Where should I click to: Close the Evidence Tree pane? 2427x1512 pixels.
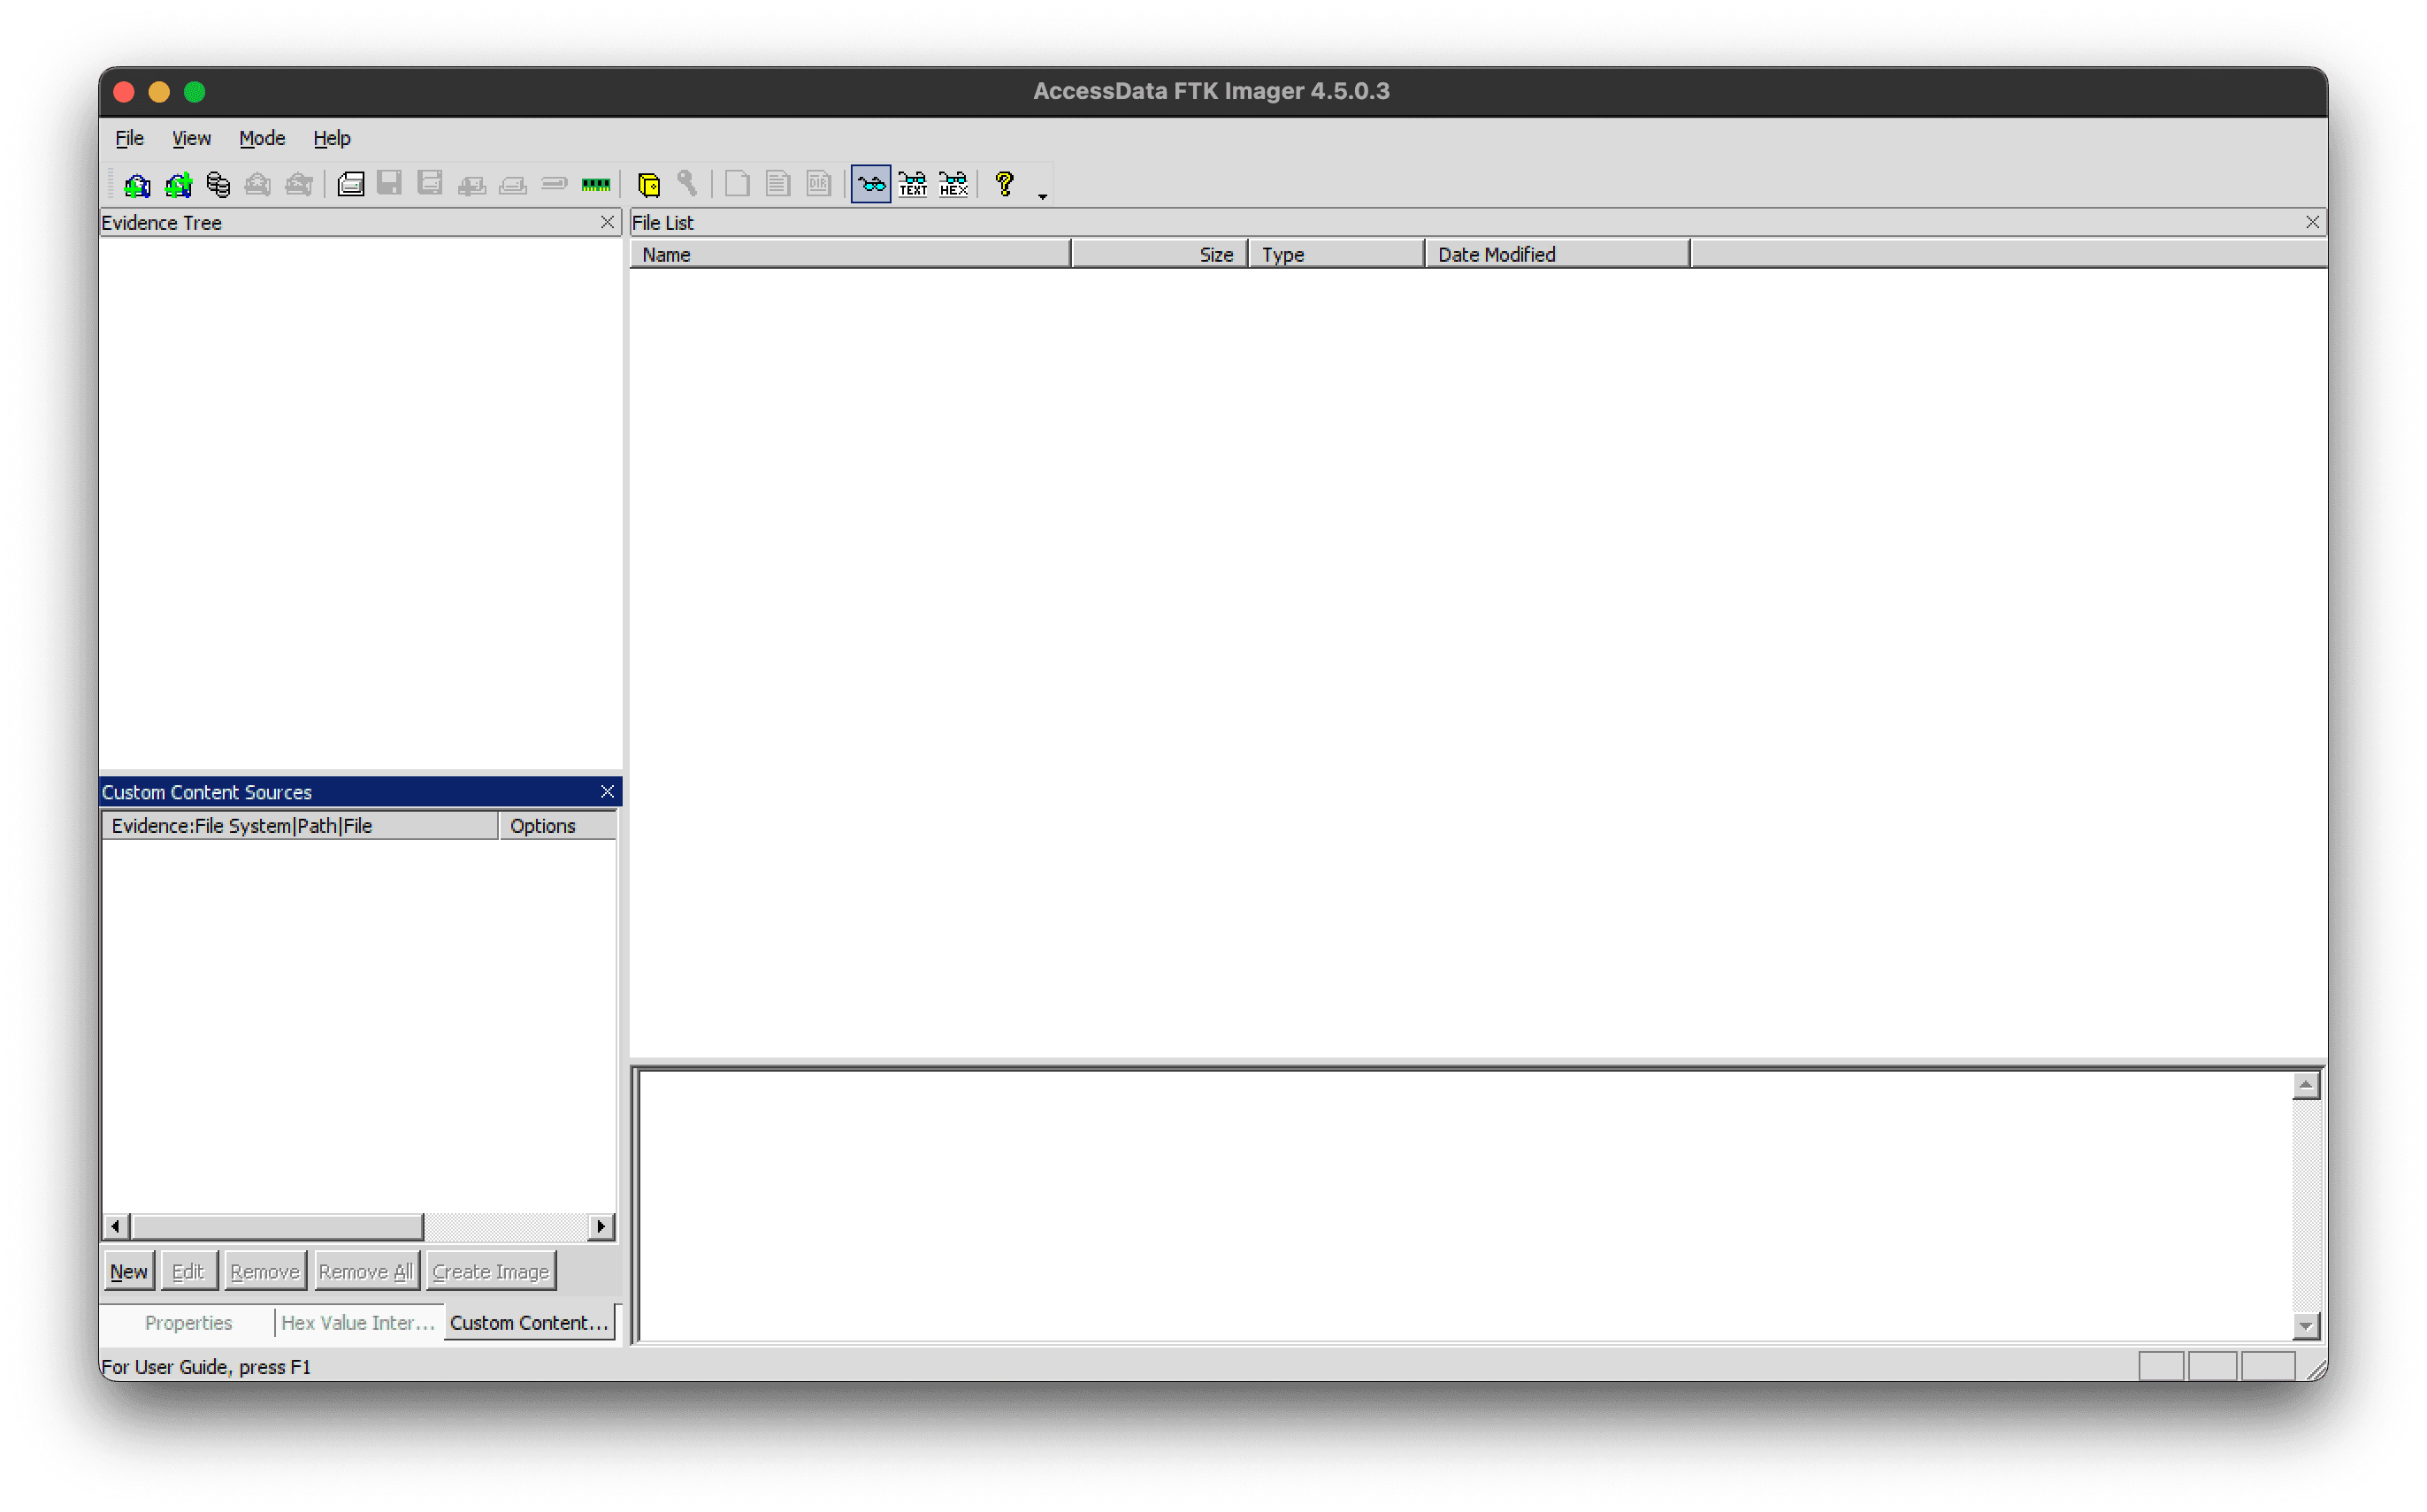point(607,222)
